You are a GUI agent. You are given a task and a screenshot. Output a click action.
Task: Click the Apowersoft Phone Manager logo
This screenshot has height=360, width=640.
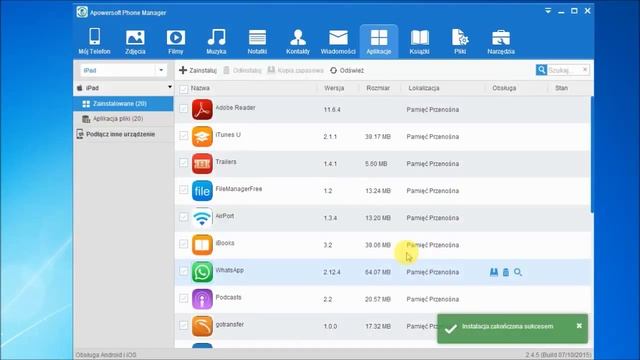pos(82,12)
